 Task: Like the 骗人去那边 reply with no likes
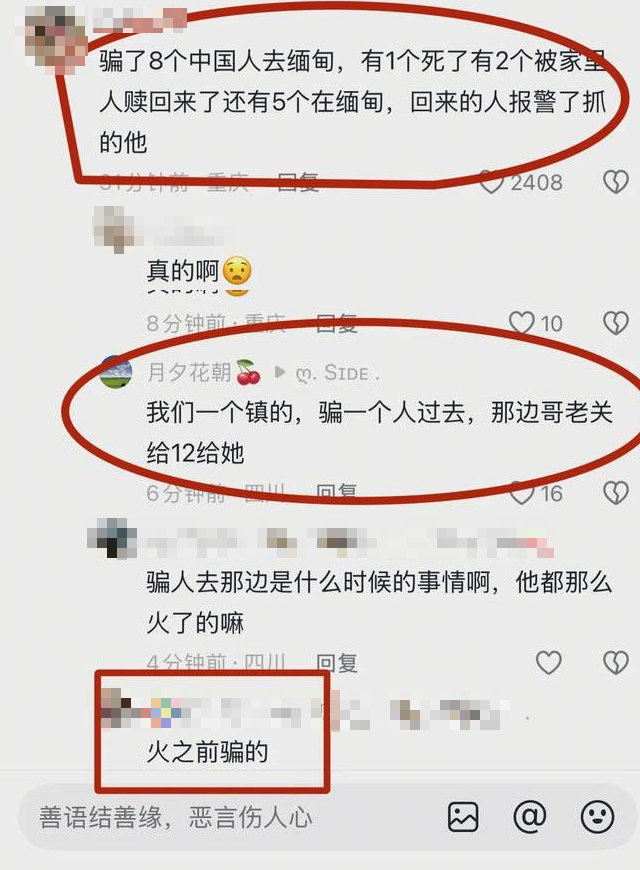(x=548, y=662)
